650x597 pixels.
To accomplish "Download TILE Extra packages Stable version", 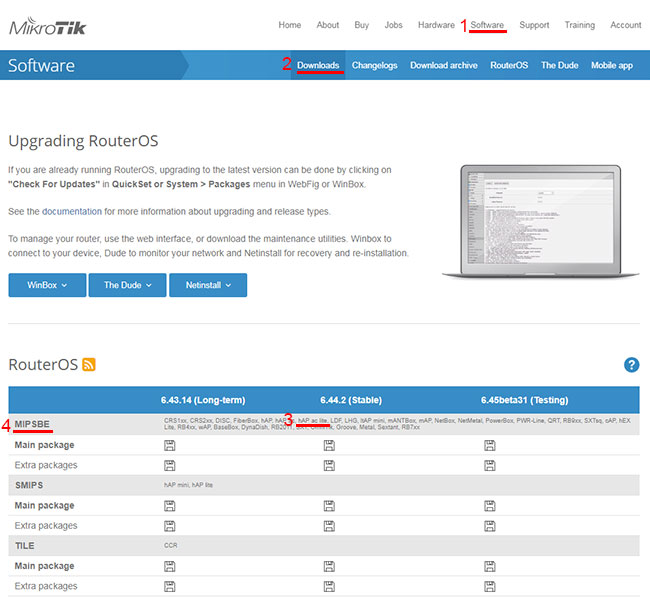I will 329,586.
